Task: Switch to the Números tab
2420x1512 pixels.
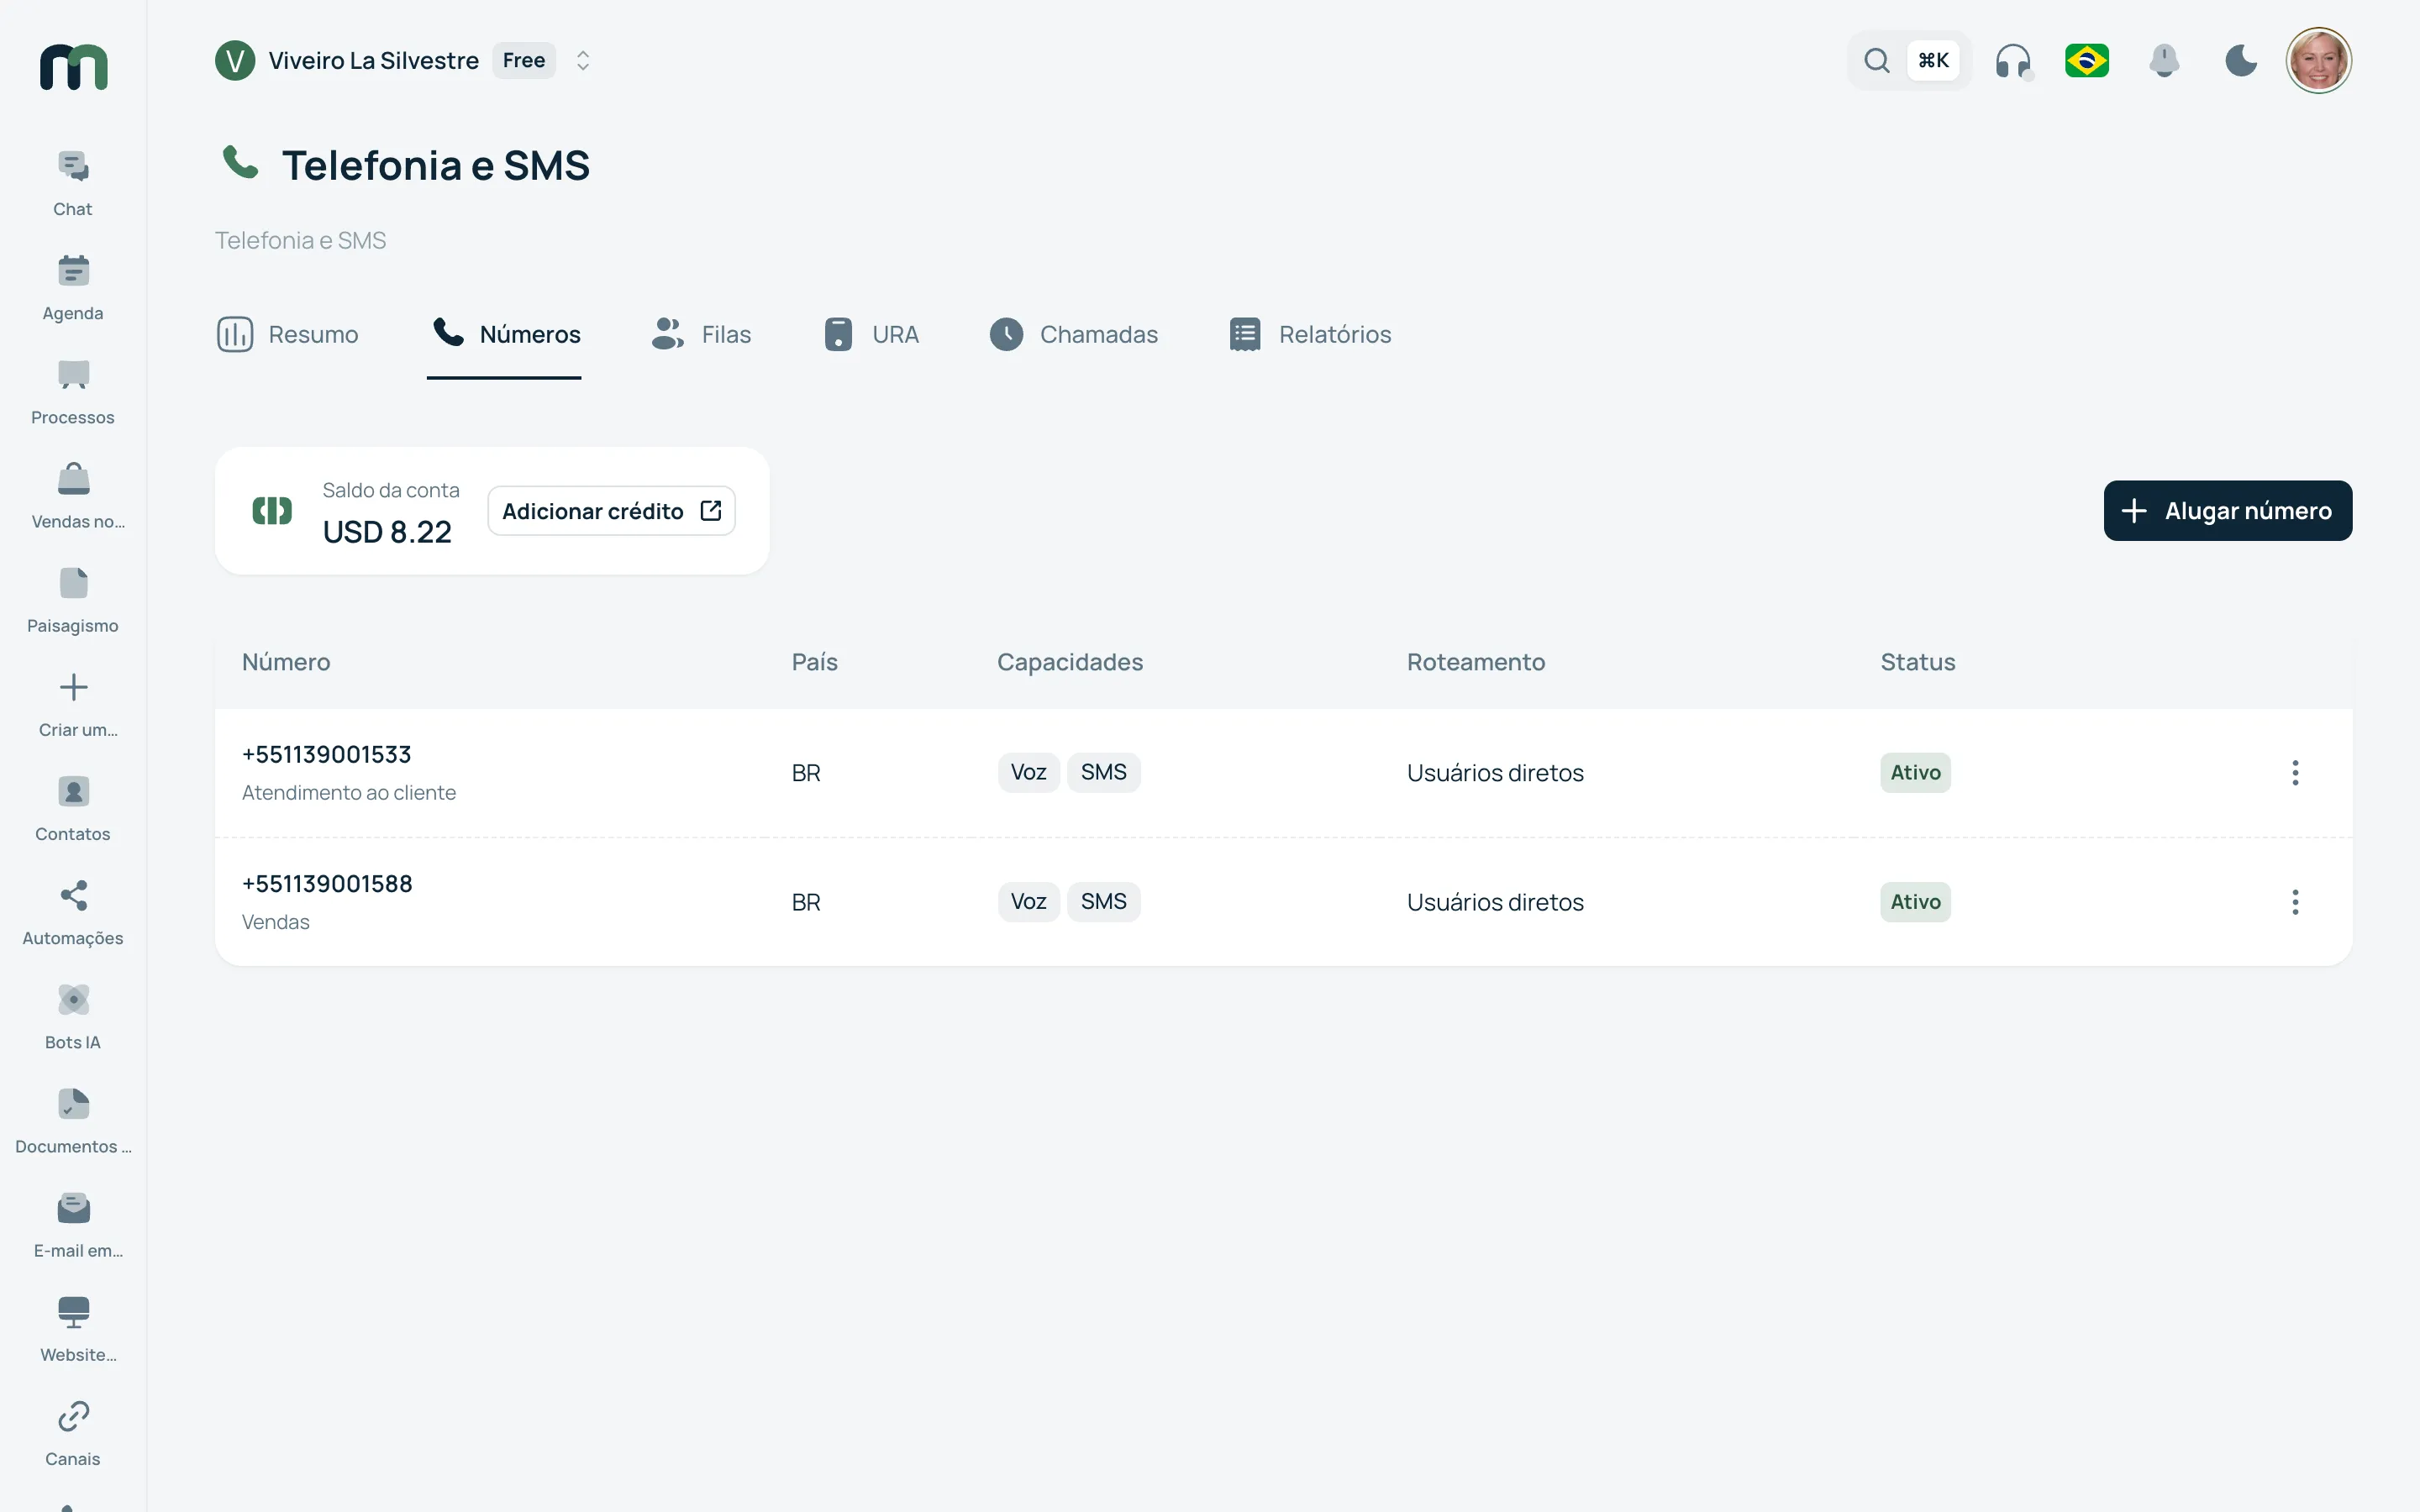Action: 505,334
